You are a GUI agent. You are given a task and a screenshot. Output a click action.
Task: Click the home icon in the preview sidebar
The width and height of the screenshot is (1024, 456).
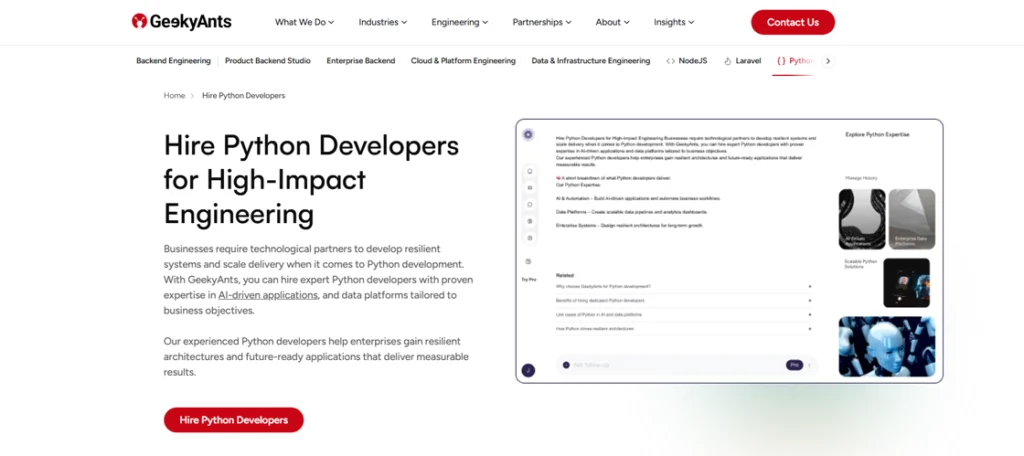tap(529, 171)
